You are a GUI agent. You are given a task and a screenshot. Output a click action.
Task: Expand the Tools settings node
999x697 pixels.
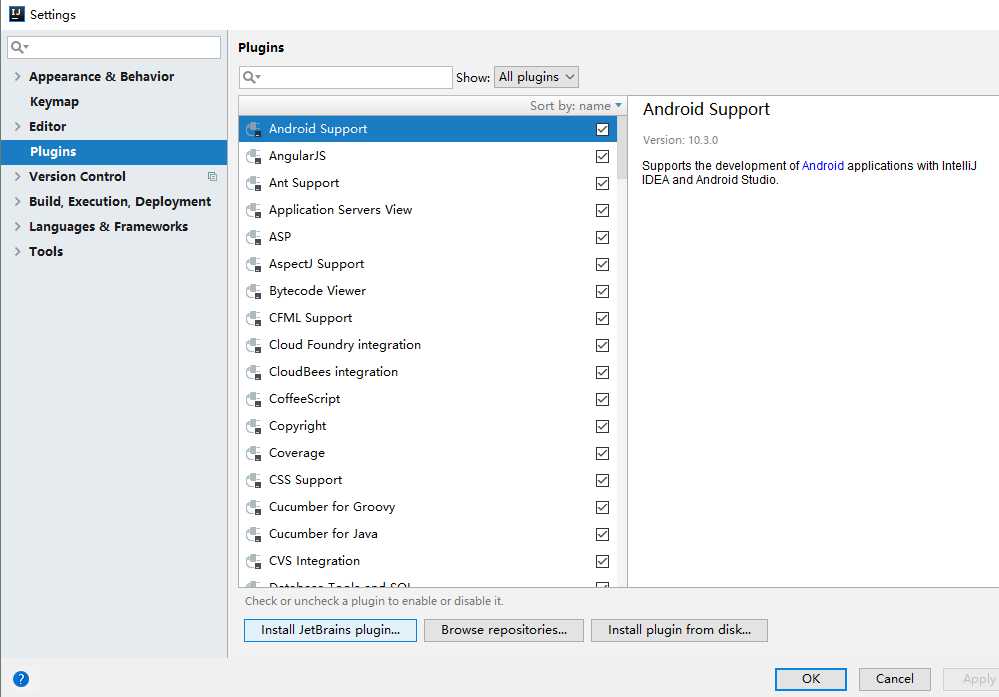coord(17,251)
